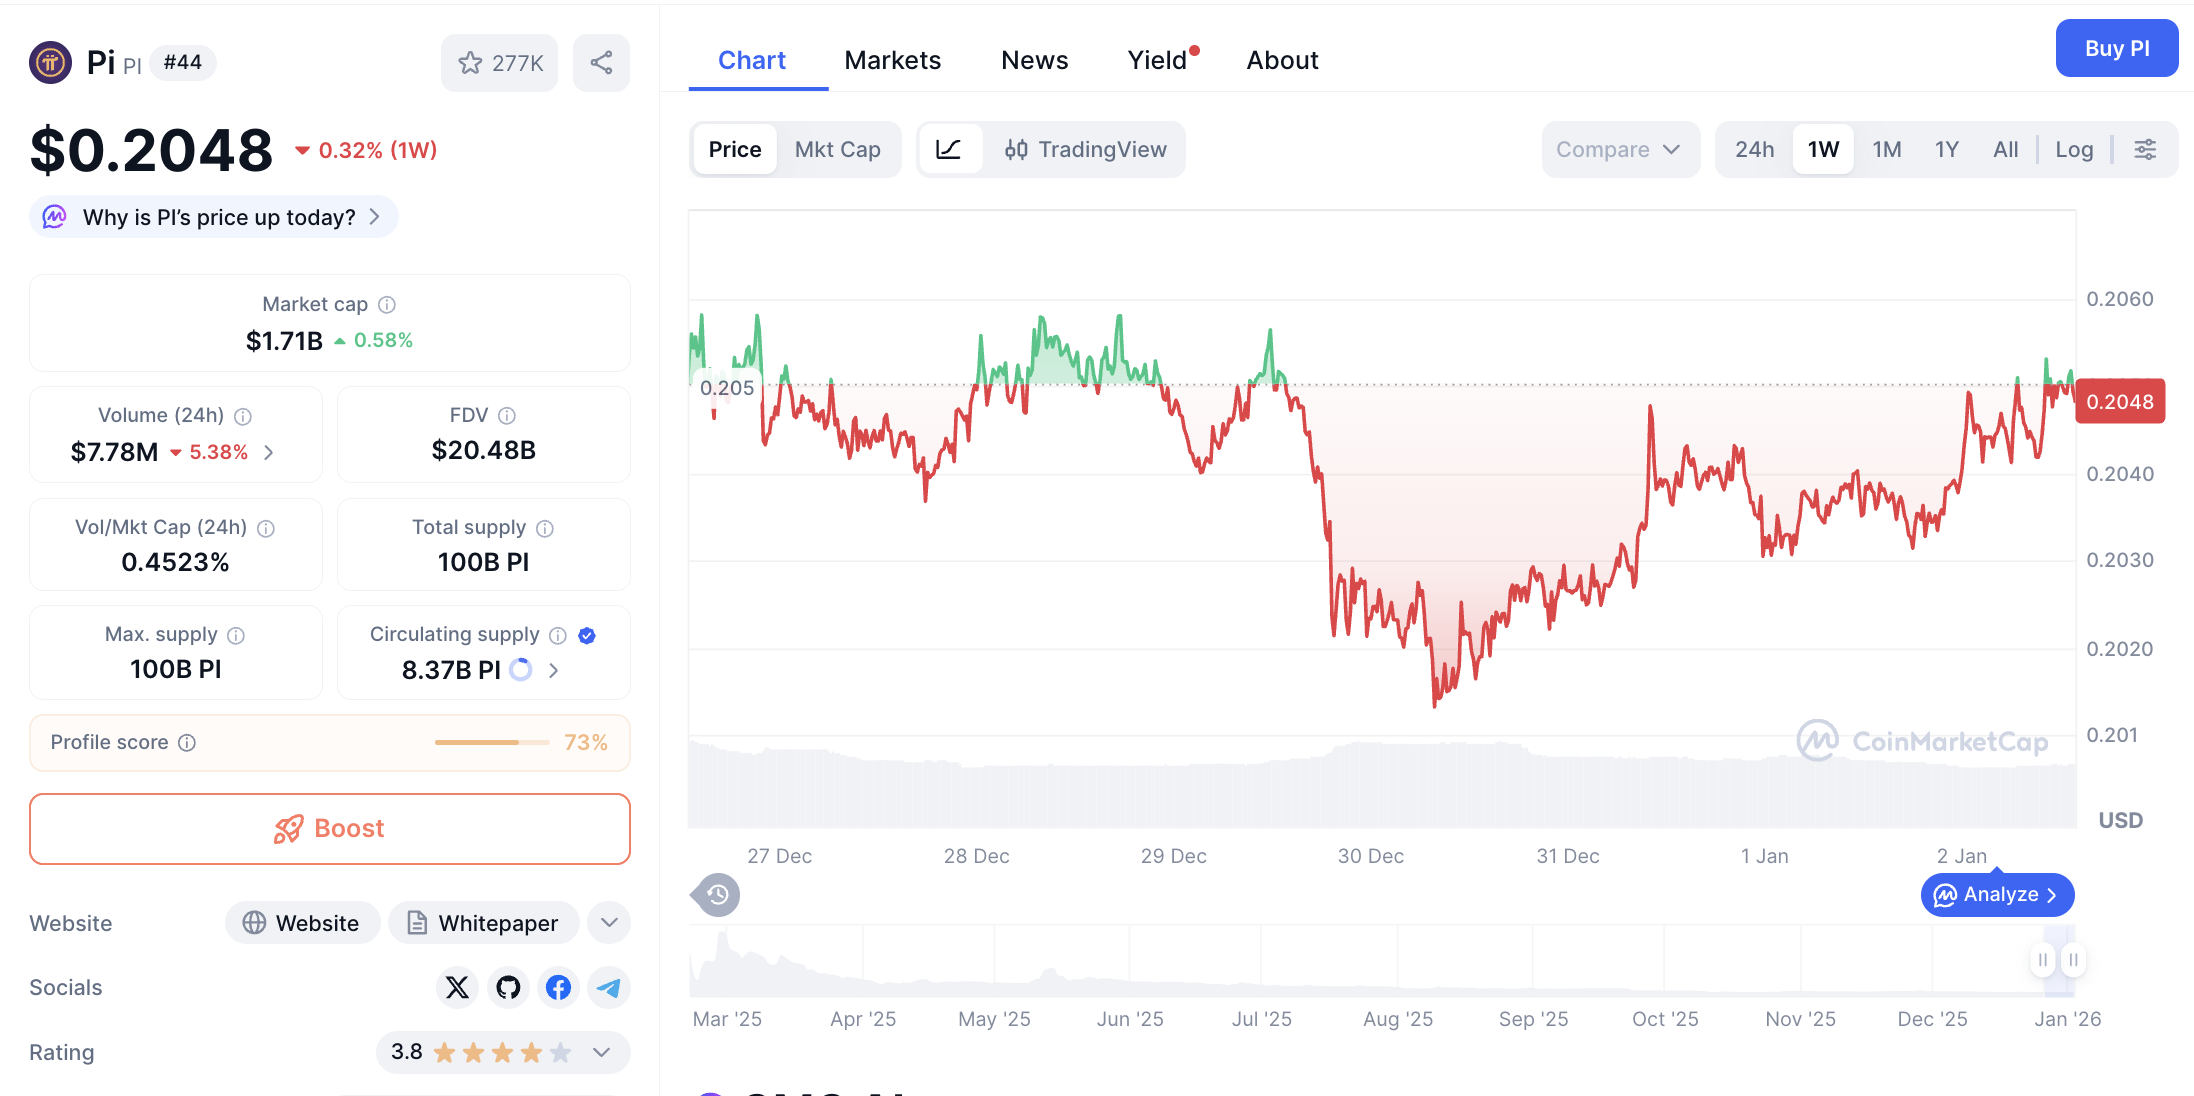
Task: Open the Yield tab
Action: pos(1157,60)
